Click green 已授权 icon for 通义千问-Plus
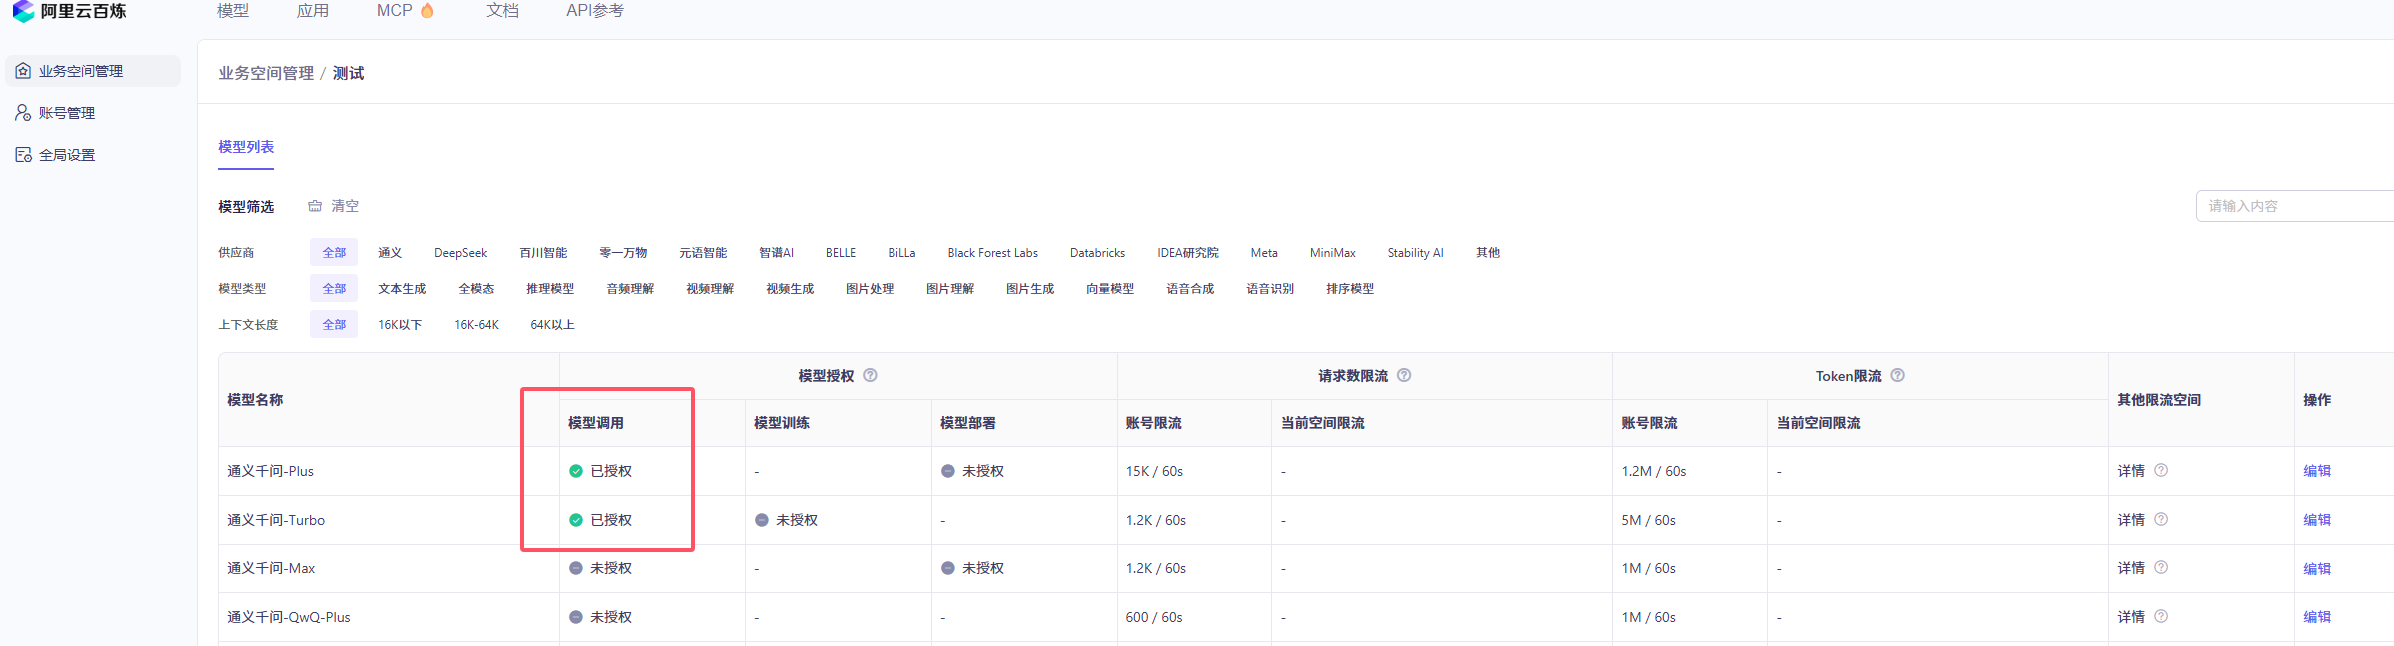 click(x=576, y=471)
